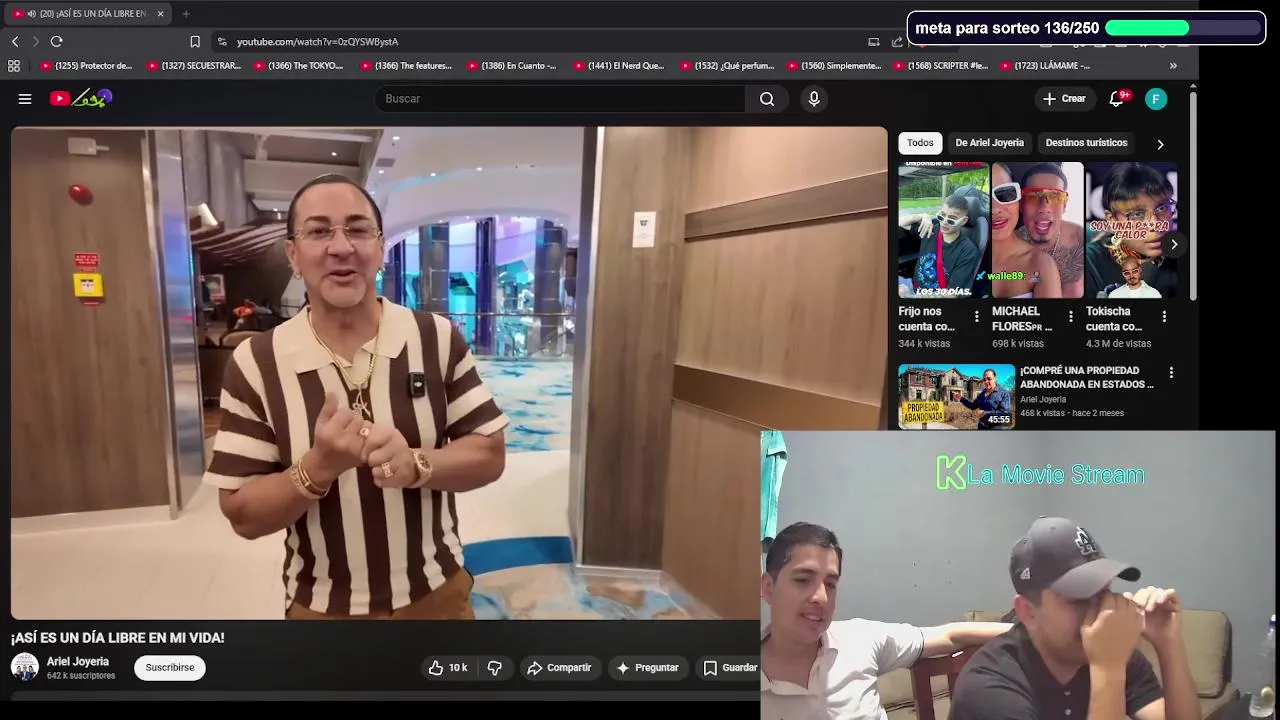Open bookmark (1568) SCRIPTER
Screen dimensions: 1280x720
(x=940, y=66)
